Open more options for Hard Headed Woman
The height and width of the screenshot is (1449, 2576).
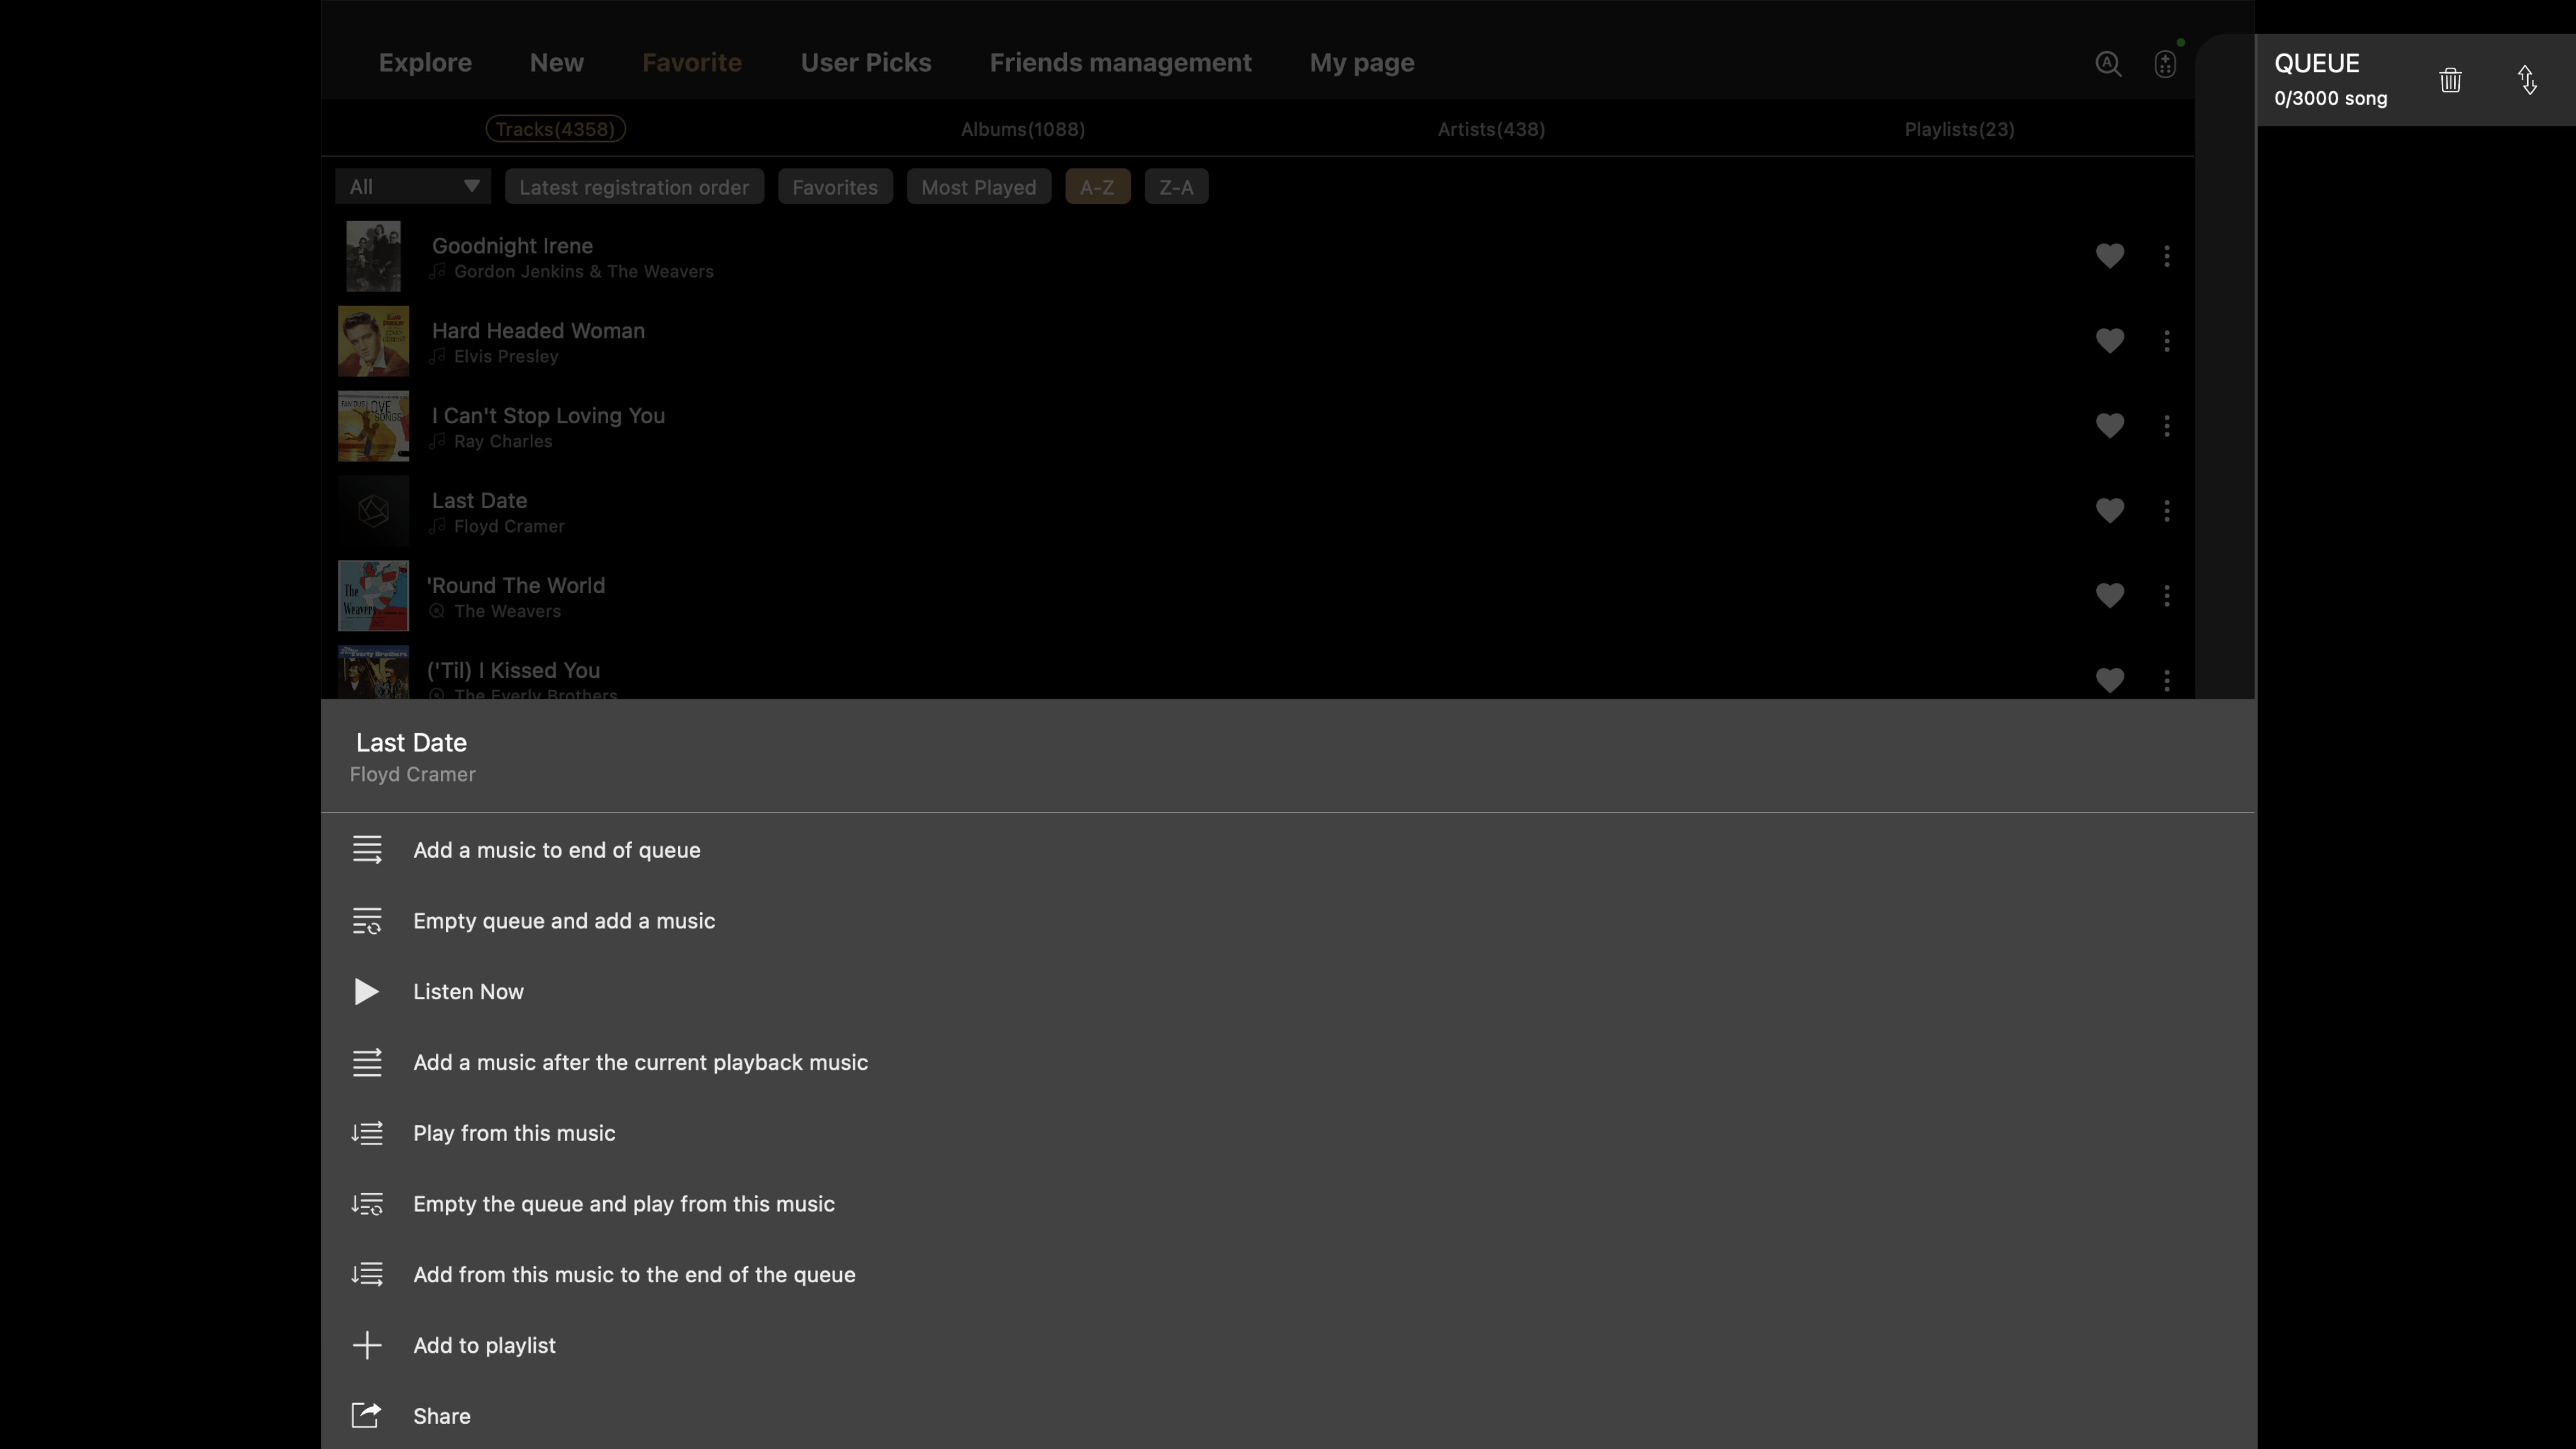pos(2167,342)
